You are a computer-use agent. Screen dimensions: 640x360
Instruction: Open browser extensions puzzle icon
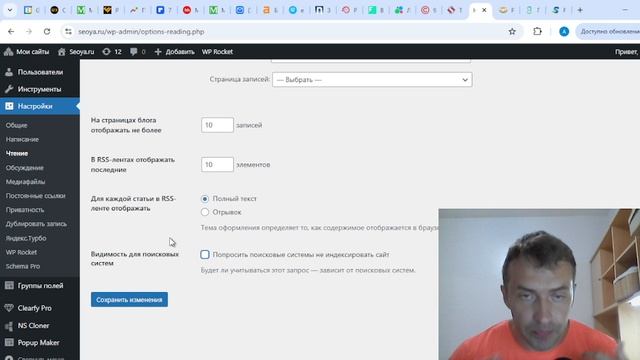click(x=537, y=31)
